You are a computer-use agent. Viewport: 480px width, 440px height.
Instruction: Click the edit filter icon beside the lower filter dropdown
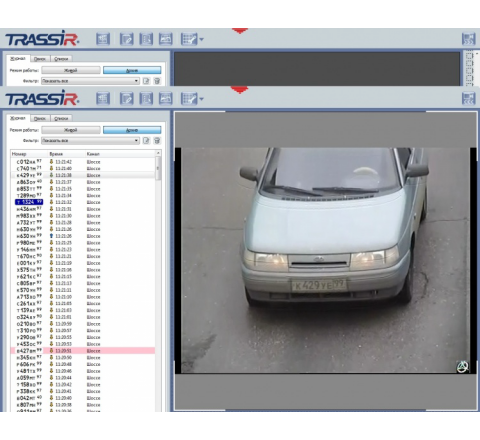tap(146, 140)
